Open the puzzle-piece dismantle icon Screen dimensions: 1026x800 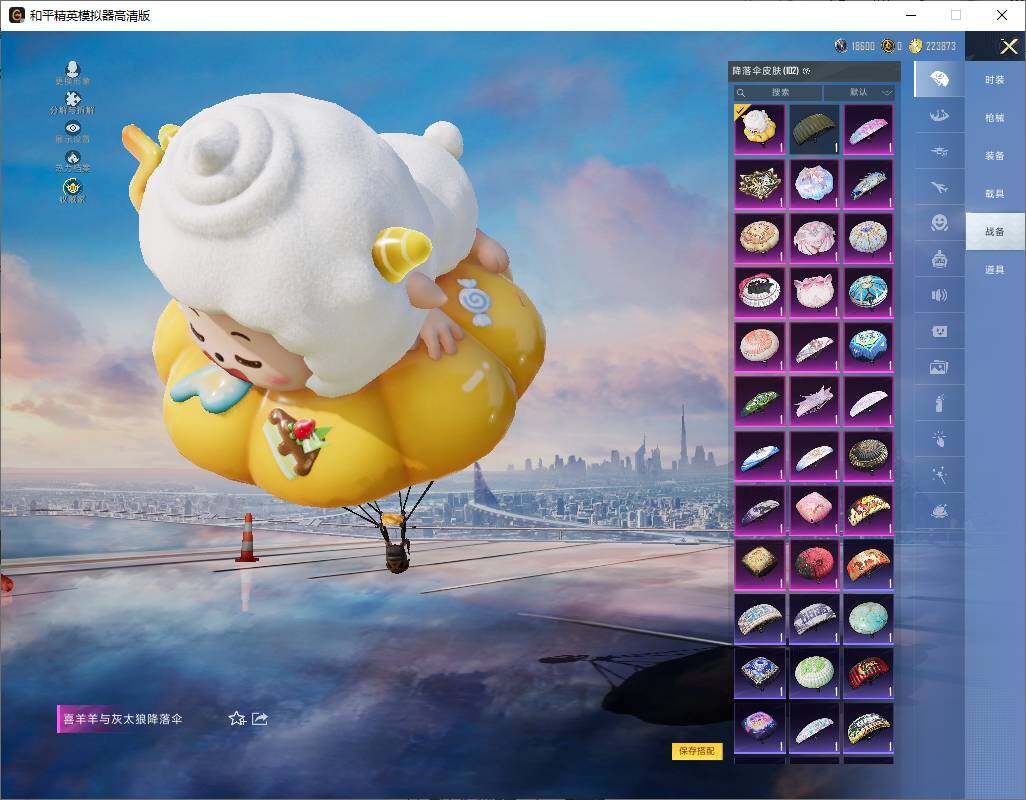73,99
